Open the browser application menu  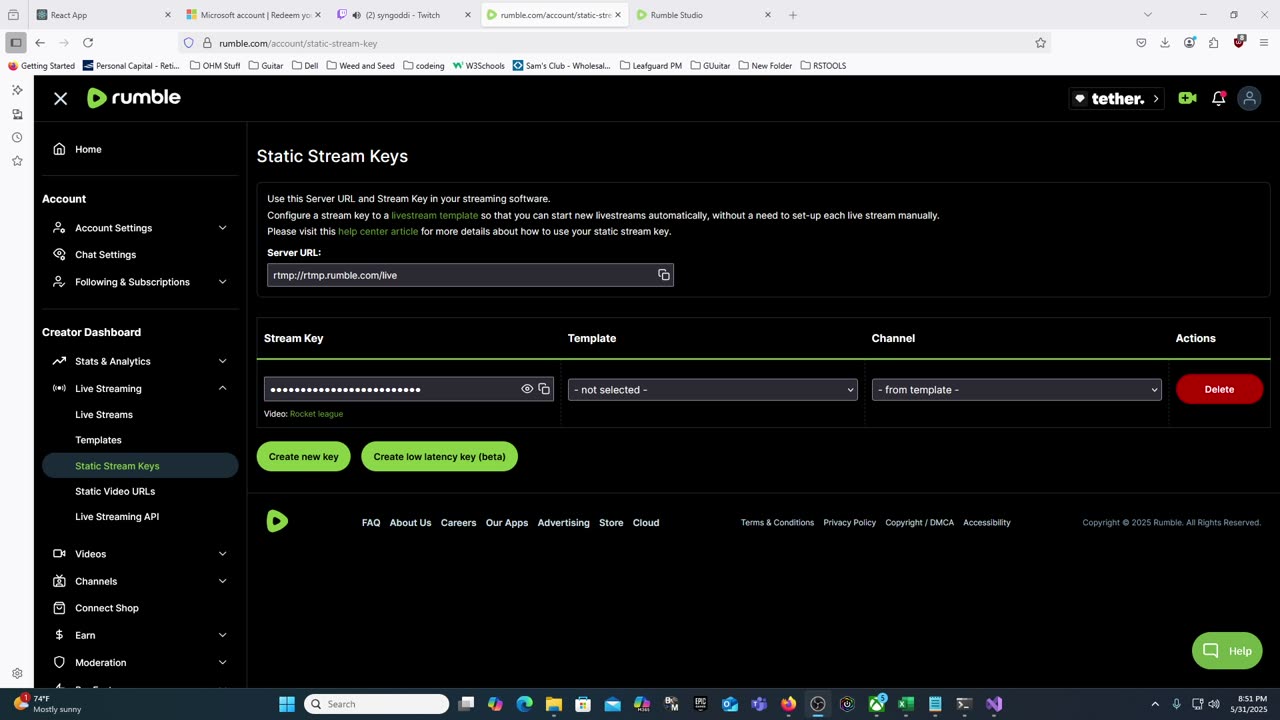point(1264,43)
